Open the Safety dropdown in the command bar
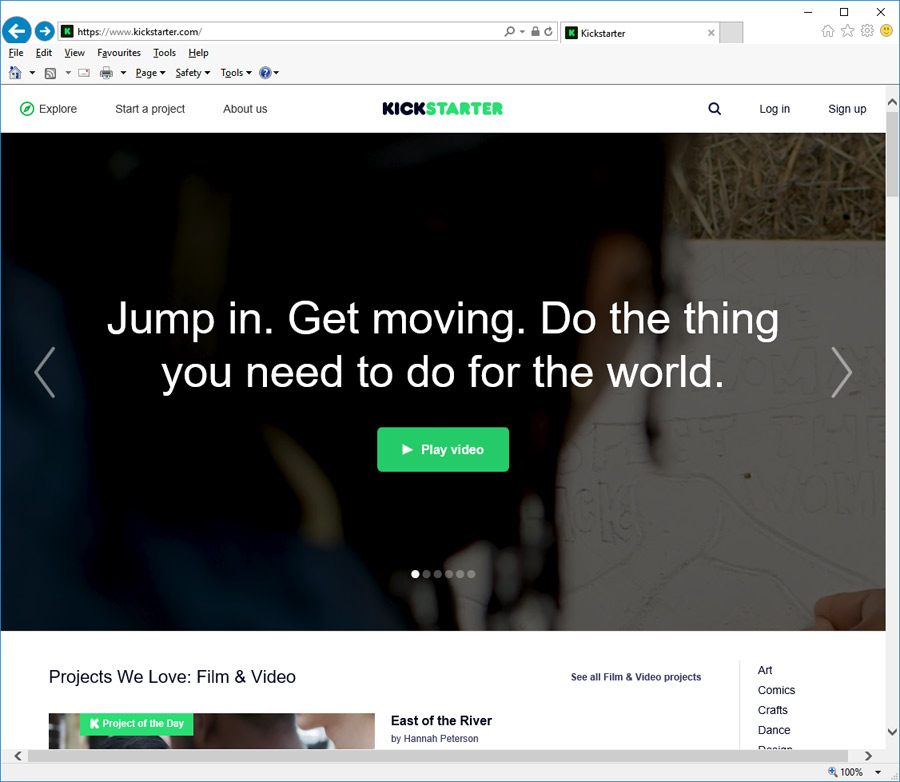This screenshot has height=782, width=900. click(x=193, y=73)
